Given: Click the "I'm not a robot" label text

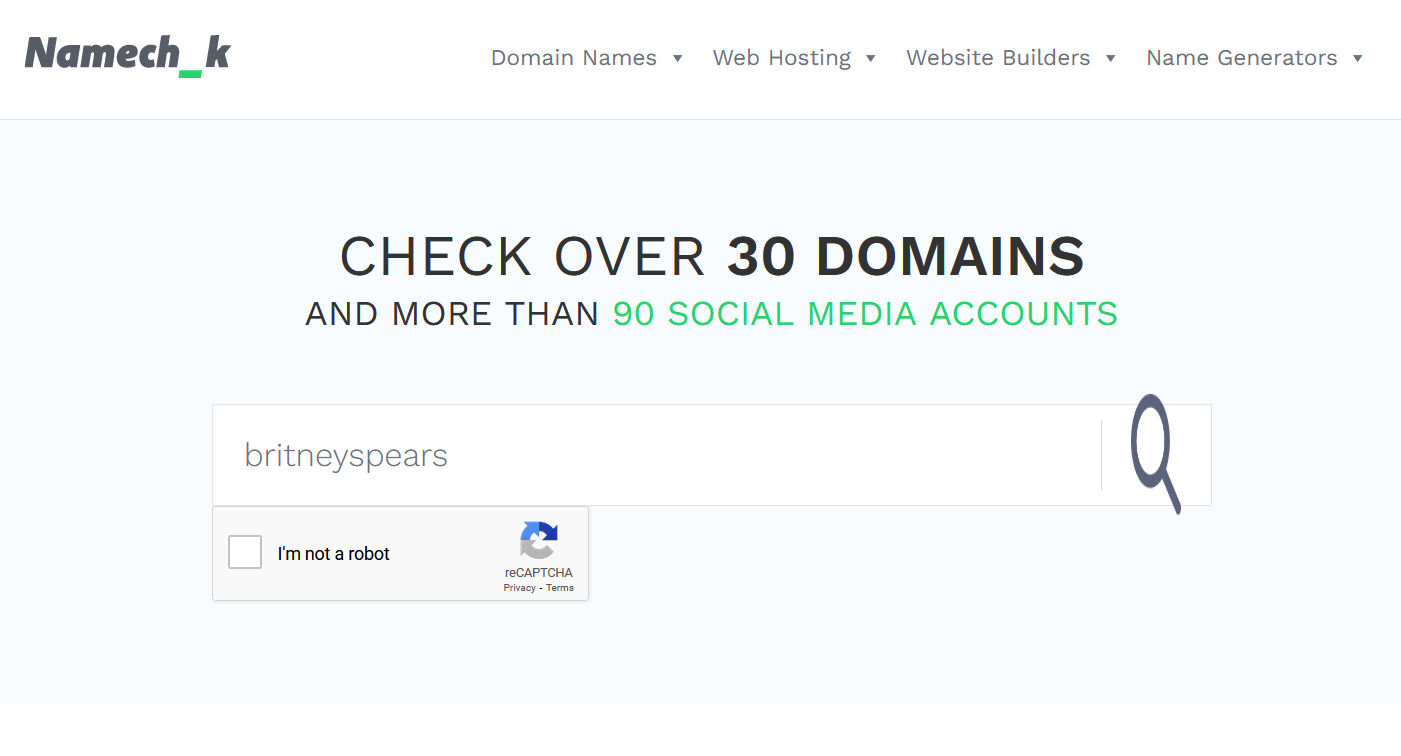Looking at the screenshot, I should tap(333, 554).
